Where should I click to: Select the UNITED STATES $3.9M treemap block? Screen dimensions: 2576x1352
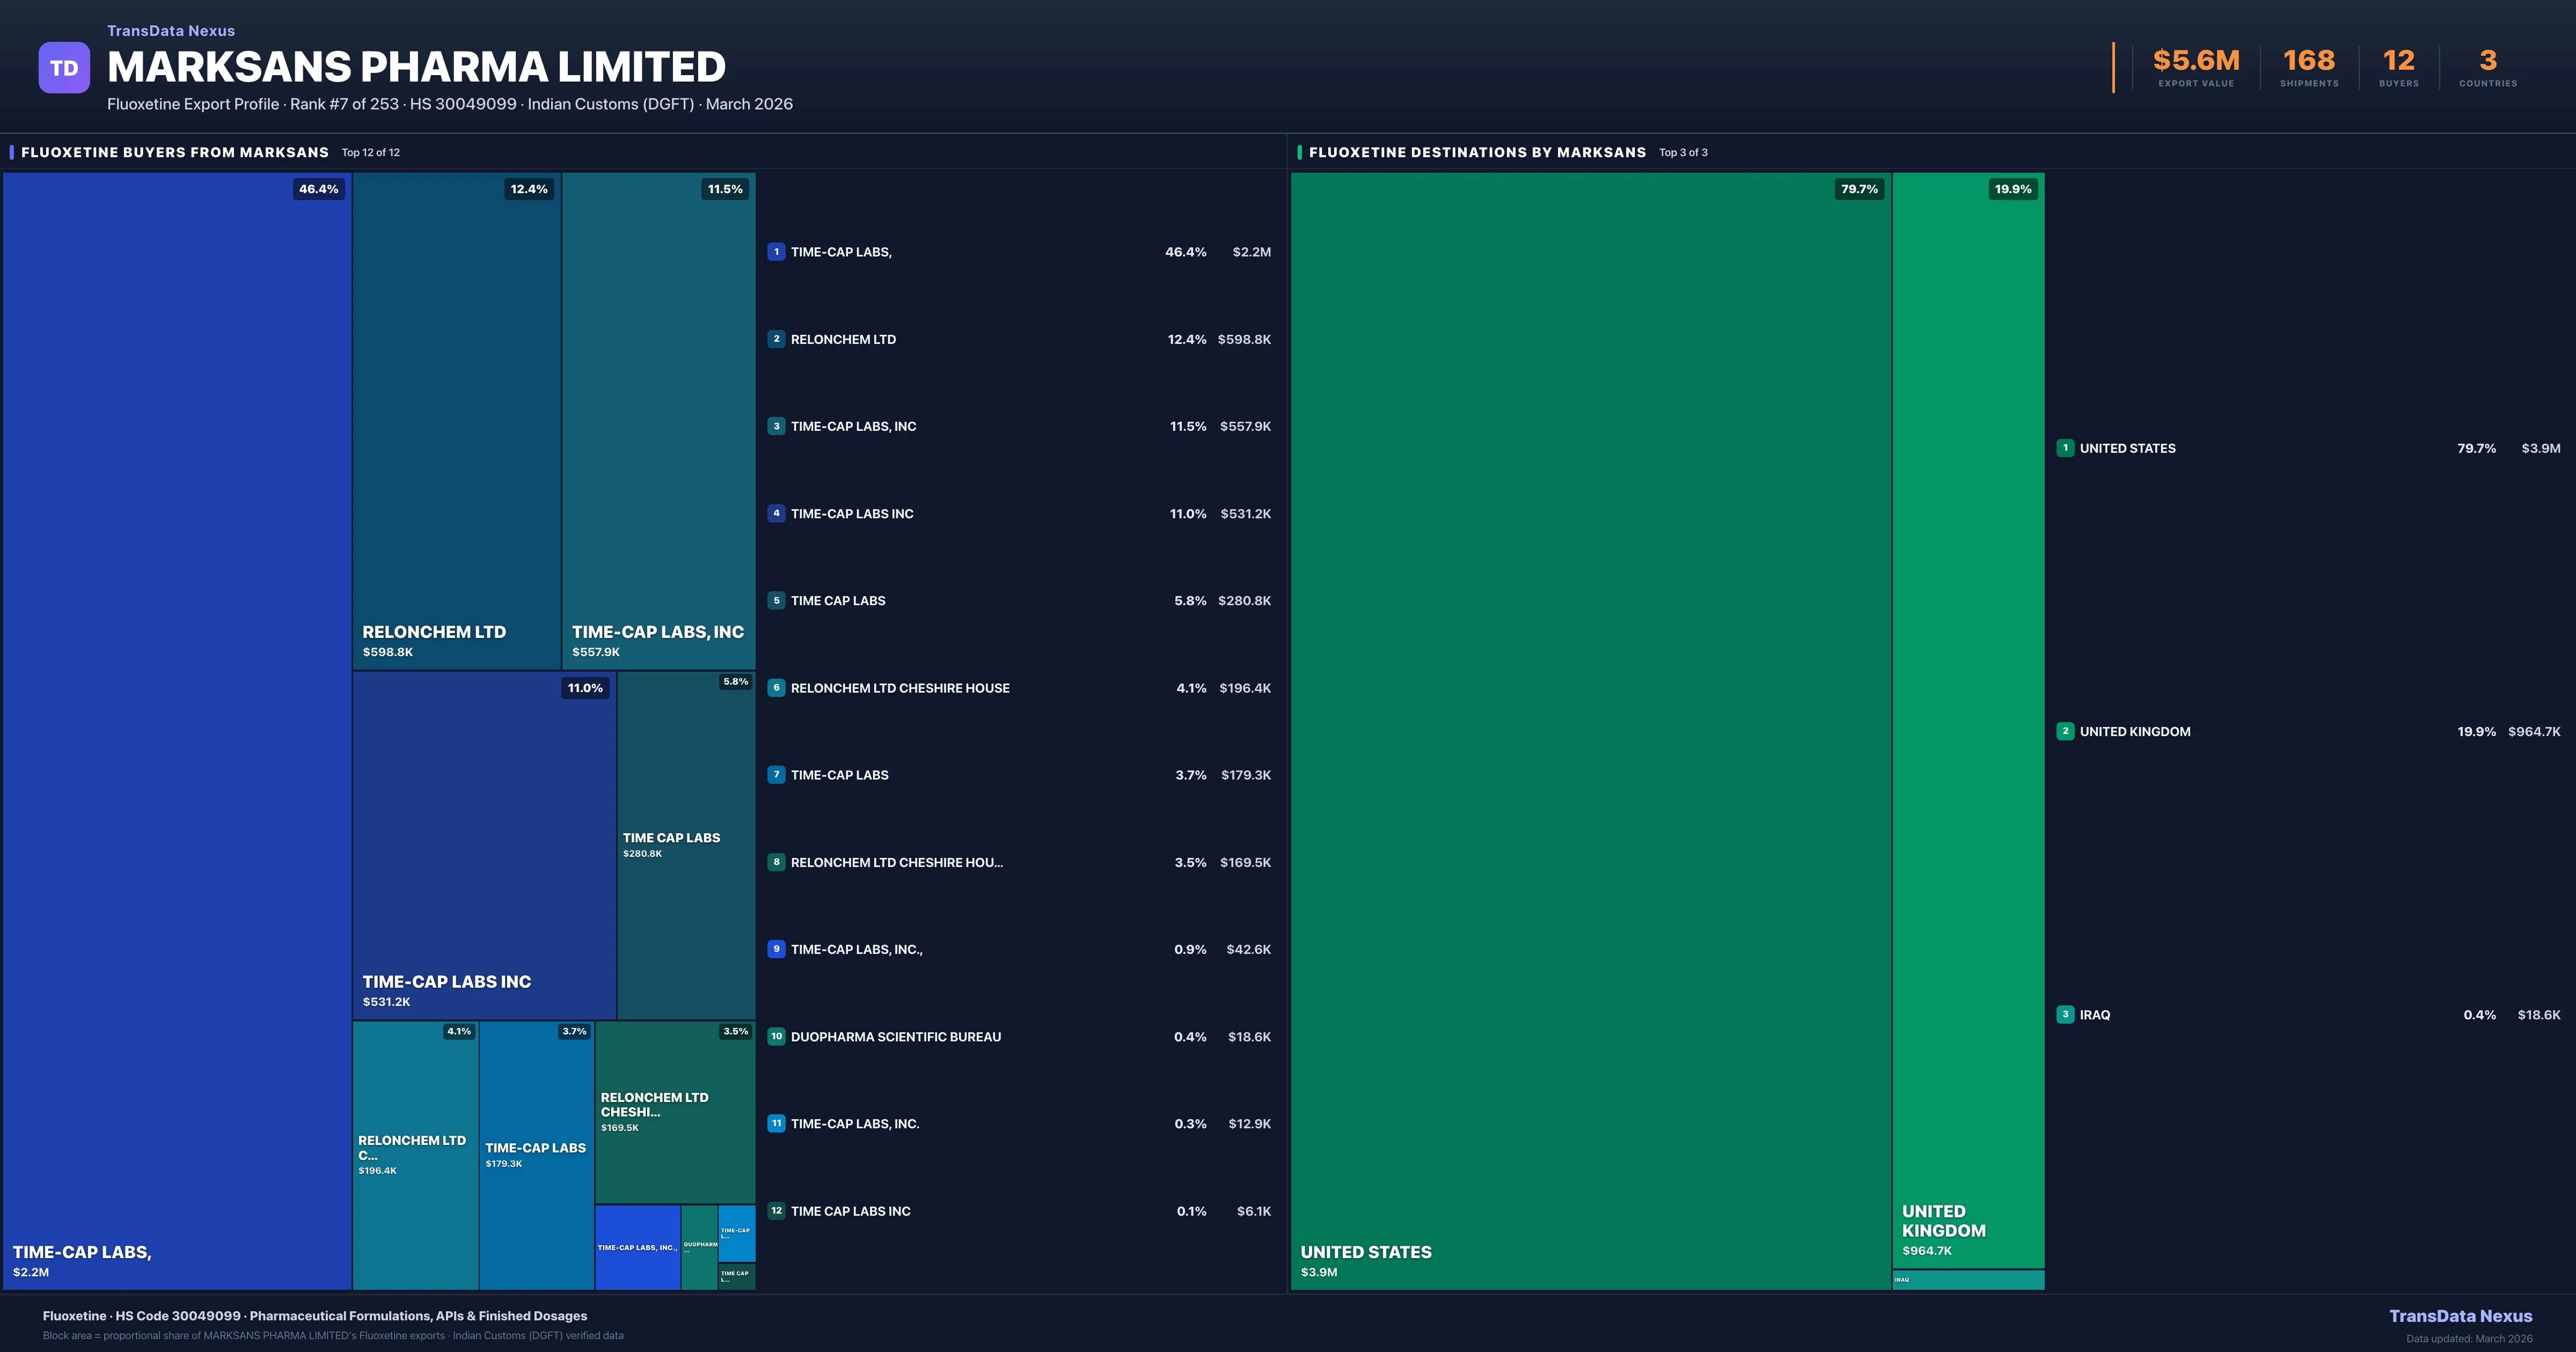click(x=1590, y=730)
